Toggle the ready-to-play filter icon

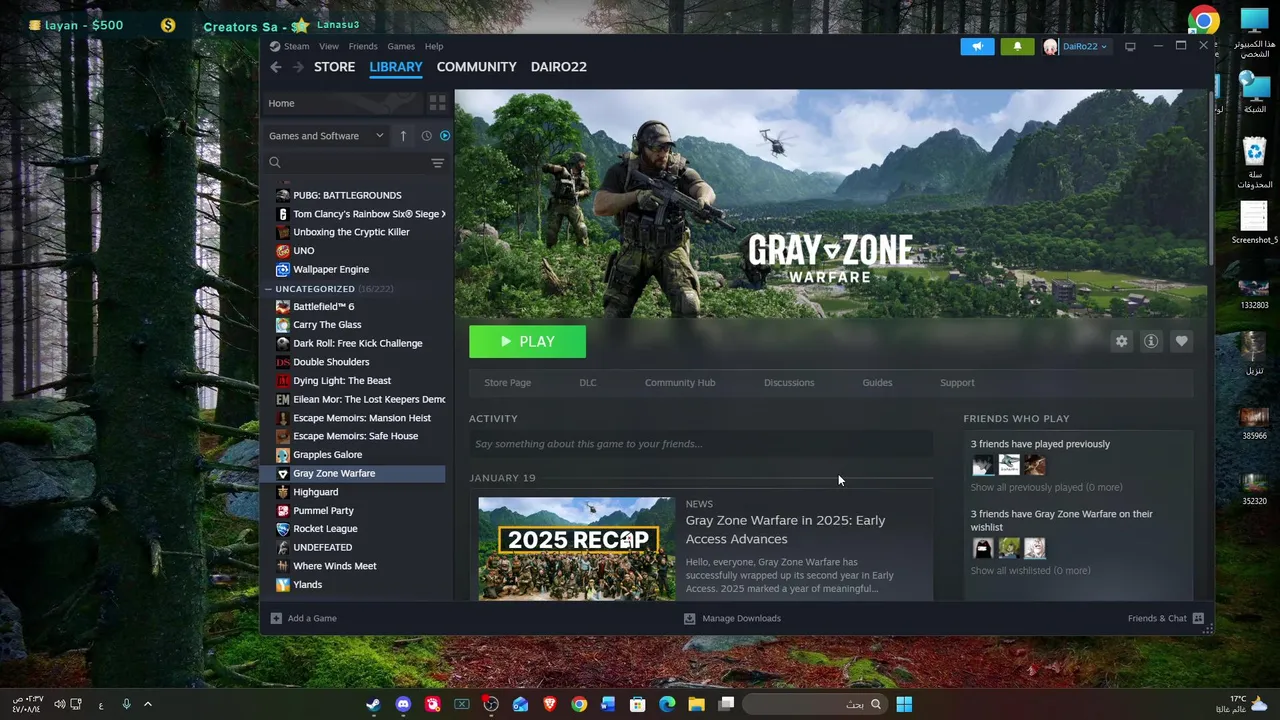point(445,136)
